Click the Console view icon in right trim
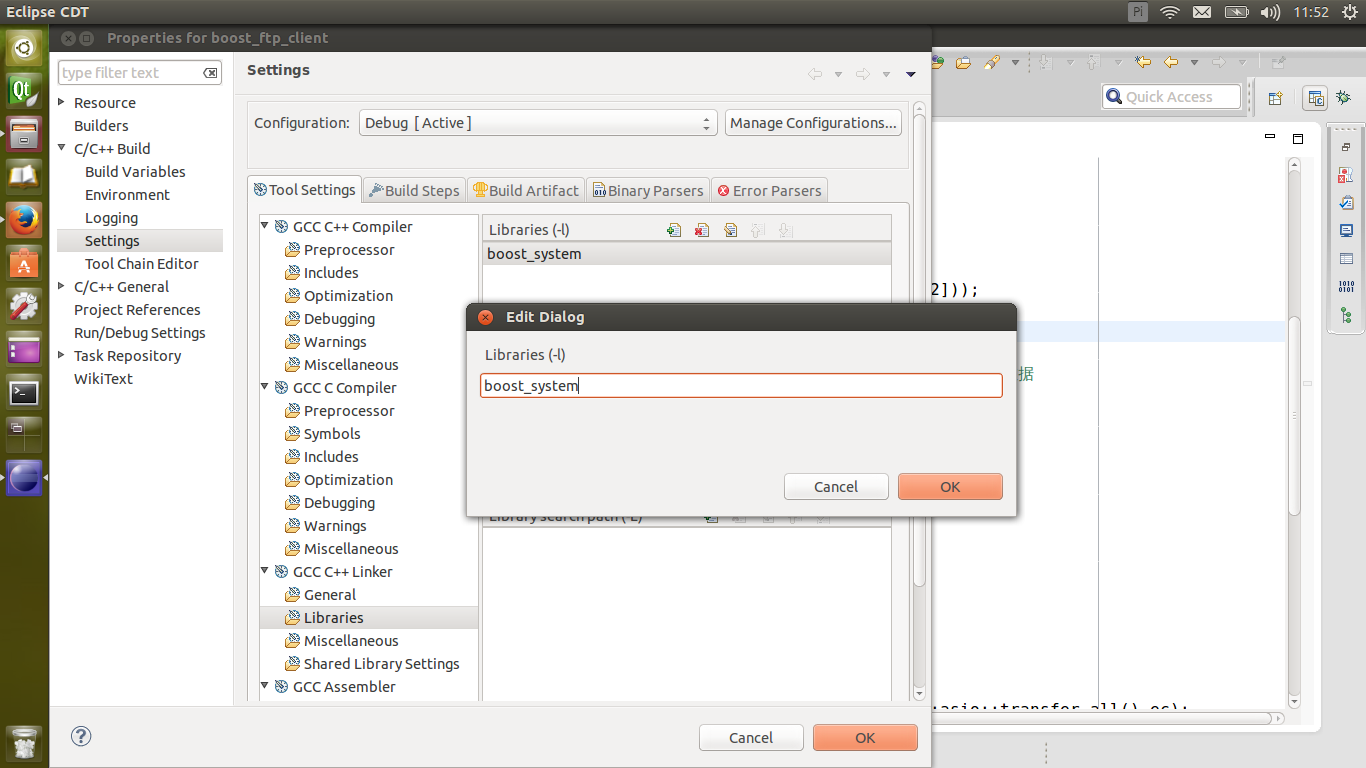Viewport: 1366px width, 768px height. pyautogui.click(x=1346, y=230)
